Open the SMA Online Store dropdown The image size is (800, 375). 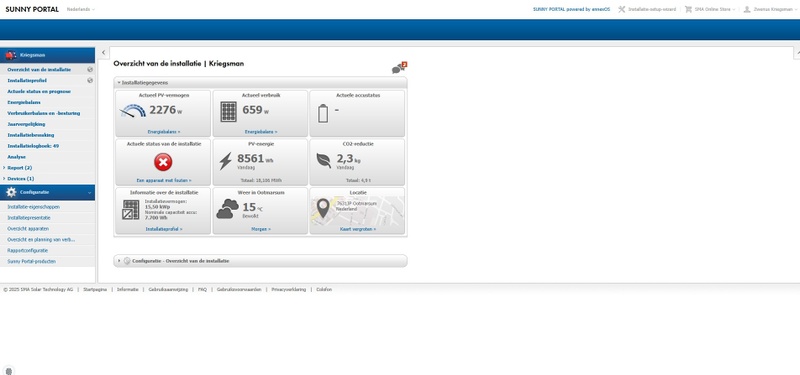click(715, 9)
